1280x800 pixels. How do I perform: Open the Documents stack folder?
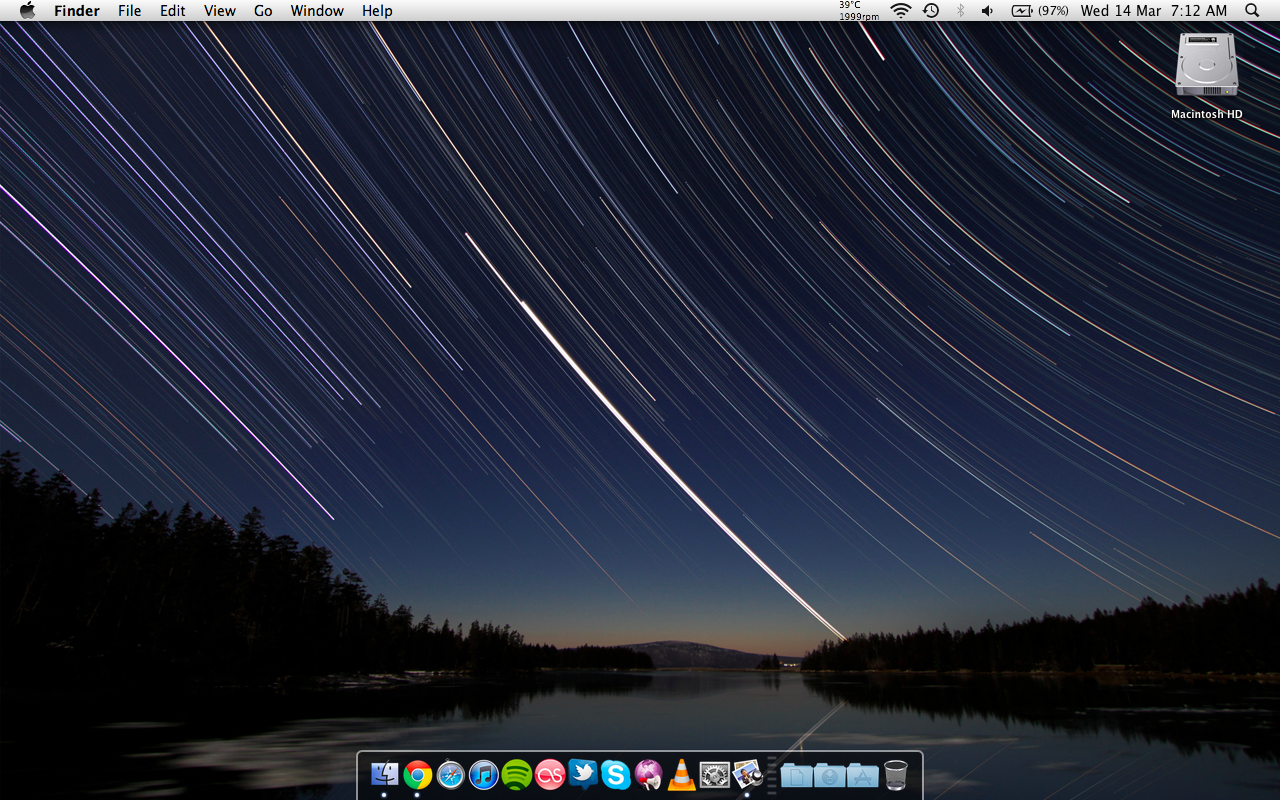(797, 774)
